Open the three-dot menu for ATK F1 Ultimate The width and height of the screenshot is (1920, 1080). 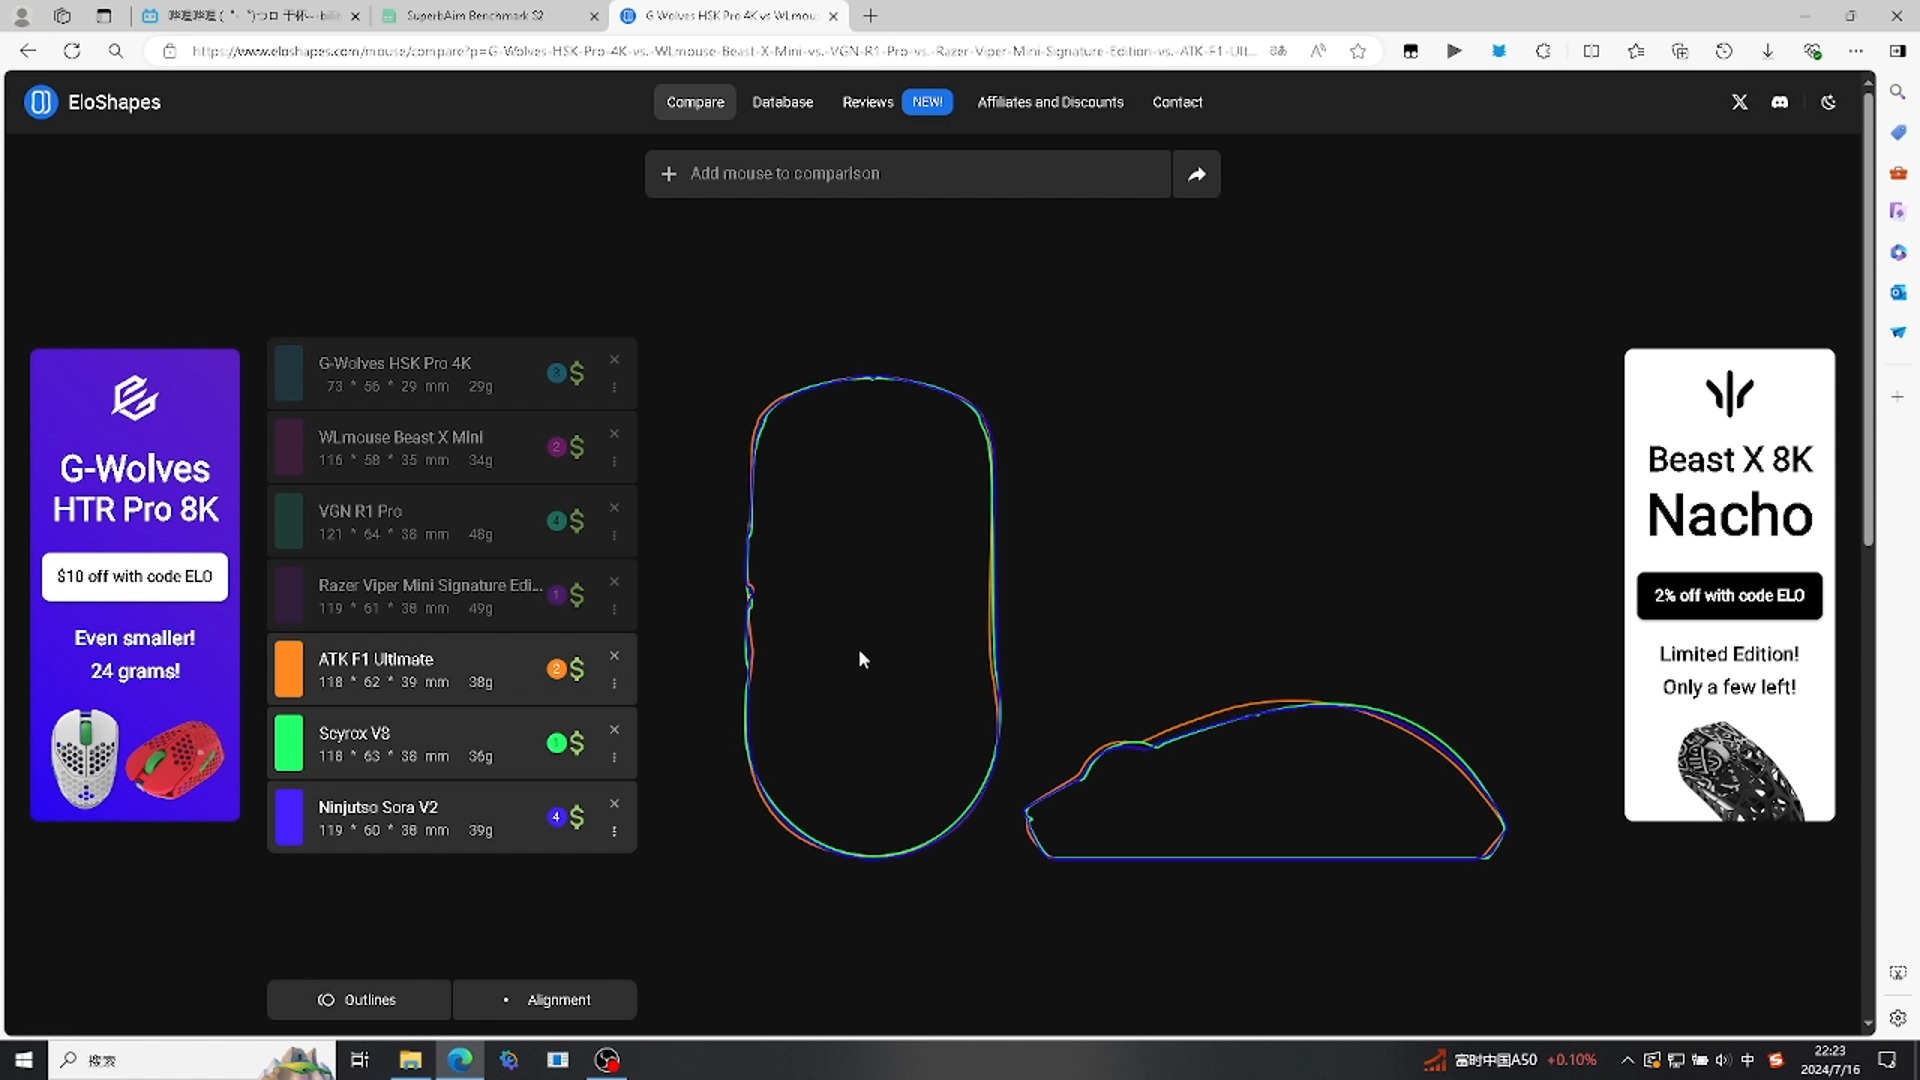(x=614, y=684)
